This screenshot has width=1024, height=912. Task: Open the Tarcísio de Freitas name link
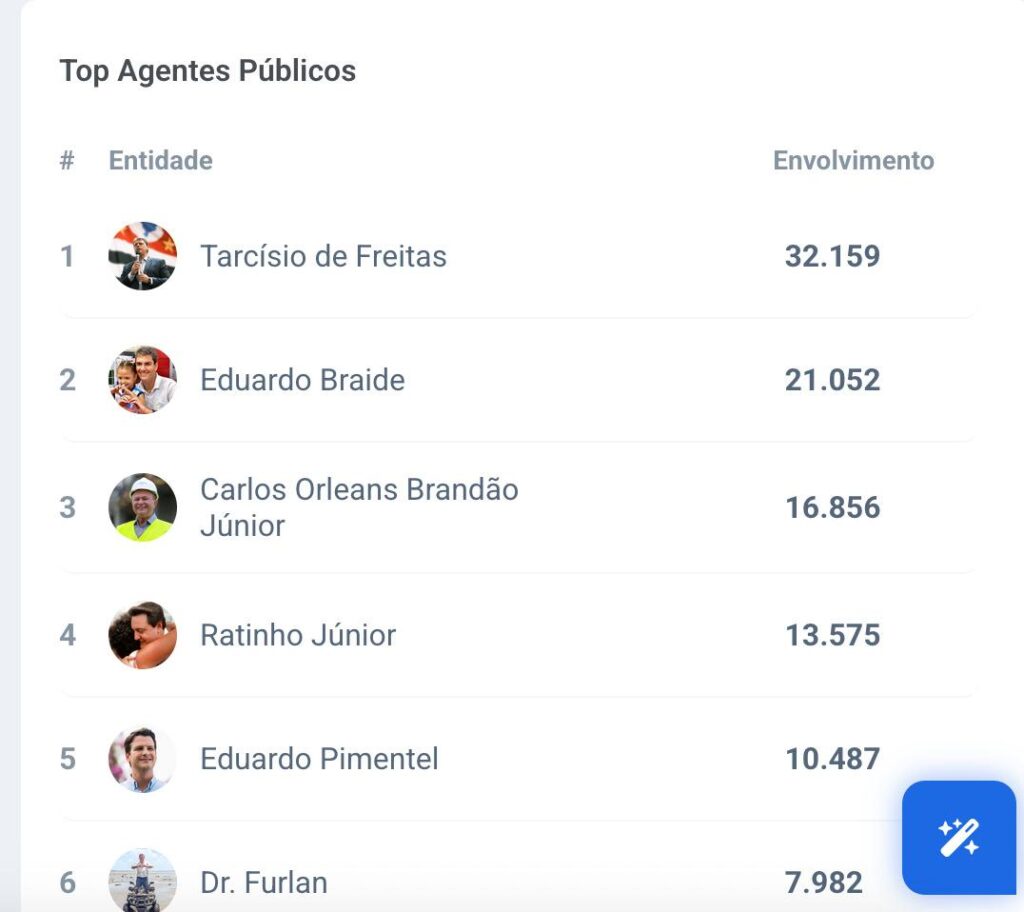point(323,256)
